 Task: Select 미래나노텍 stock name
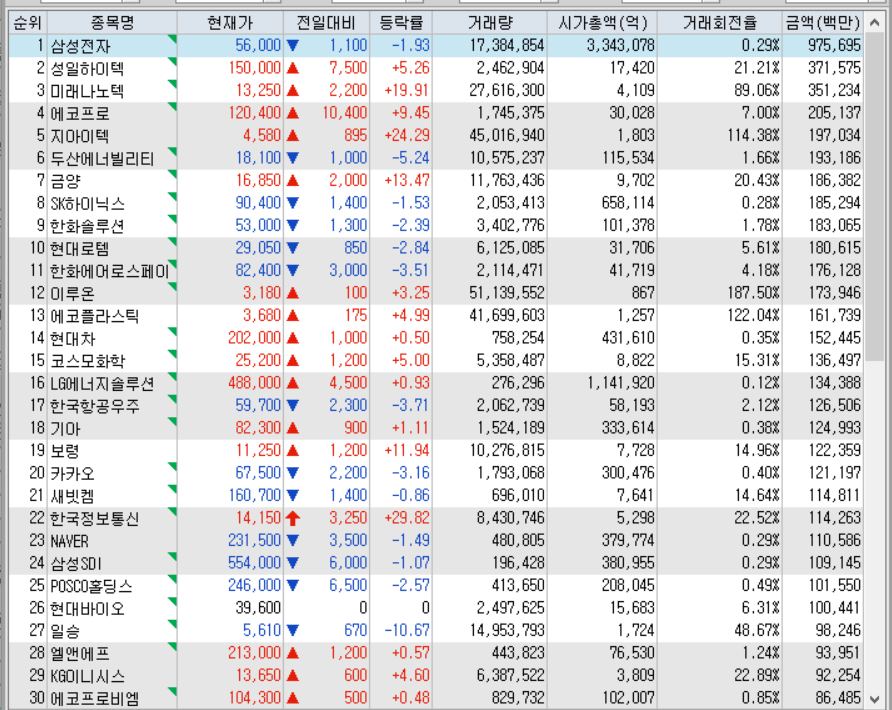(87, 90)
